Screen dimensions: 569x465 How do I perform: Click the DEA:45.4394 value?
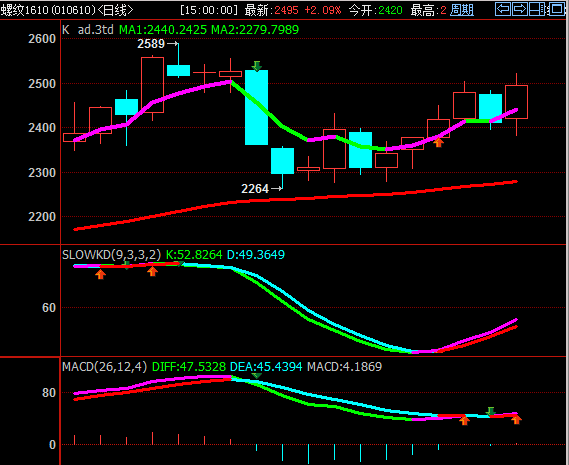[266, 367]
